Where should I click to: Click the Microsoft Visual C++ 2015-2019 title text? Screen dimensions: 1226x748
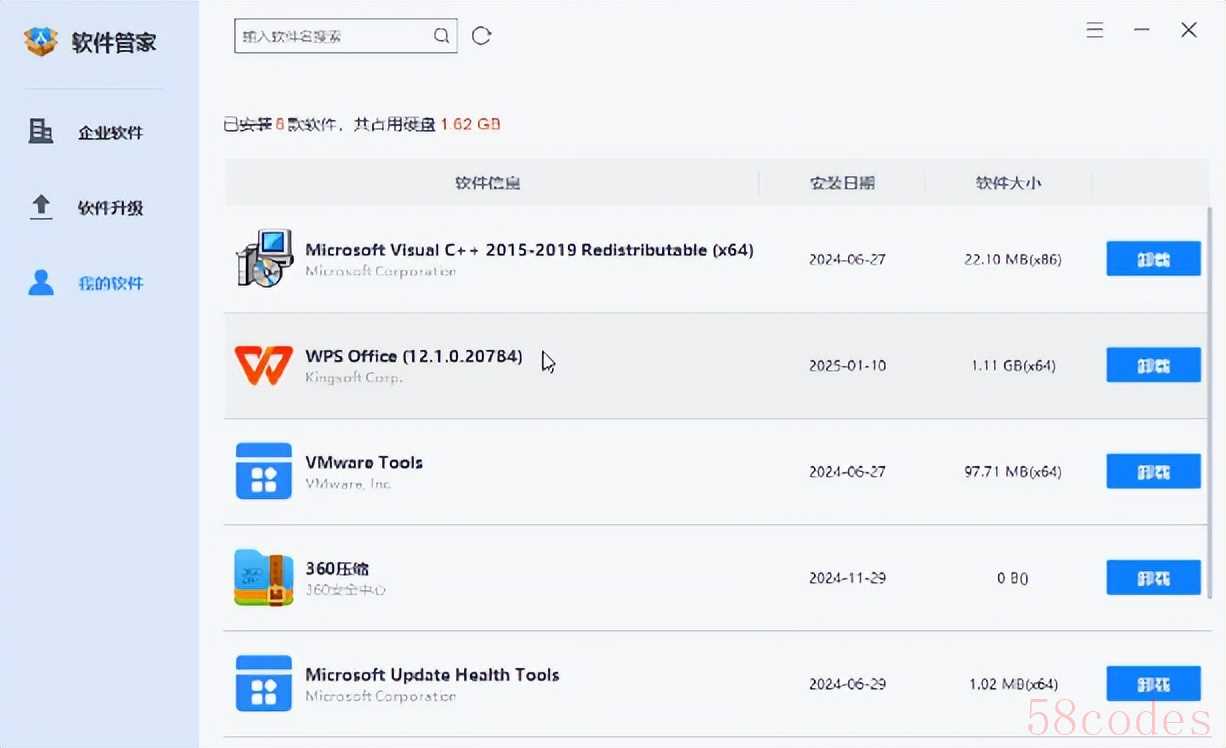point(529,250)
